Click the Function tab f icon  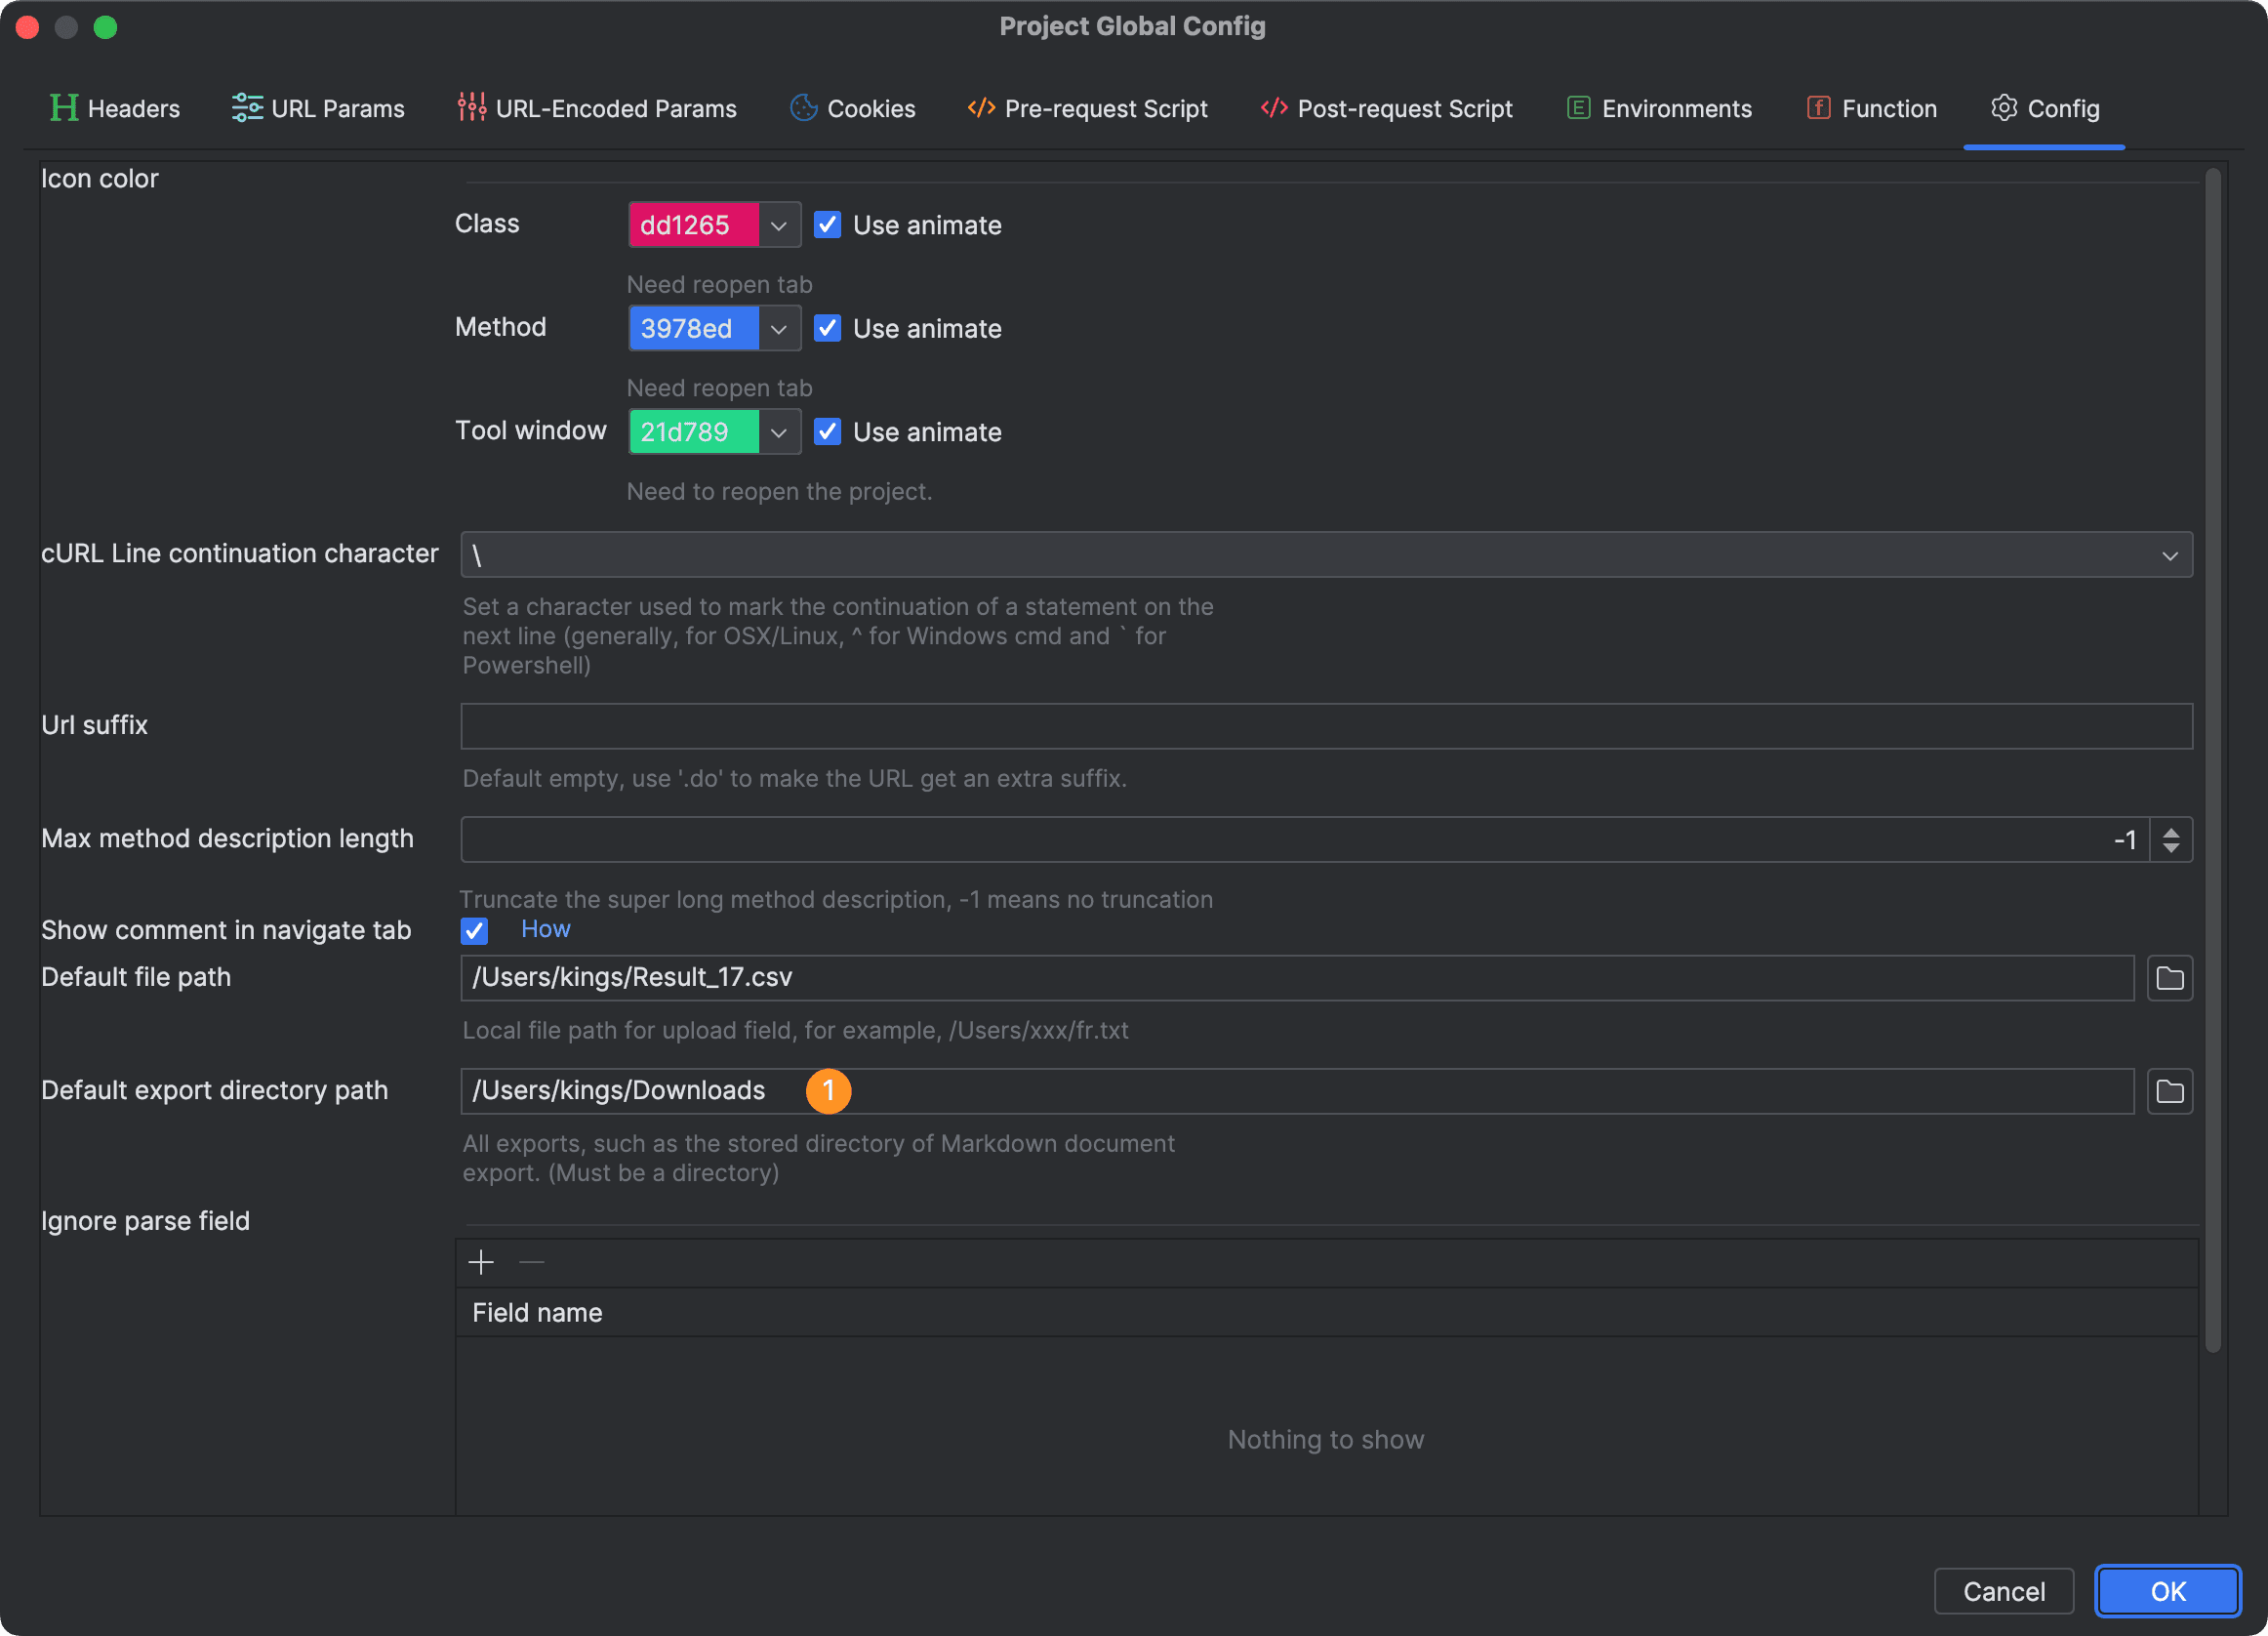(x=1818, y=108)
